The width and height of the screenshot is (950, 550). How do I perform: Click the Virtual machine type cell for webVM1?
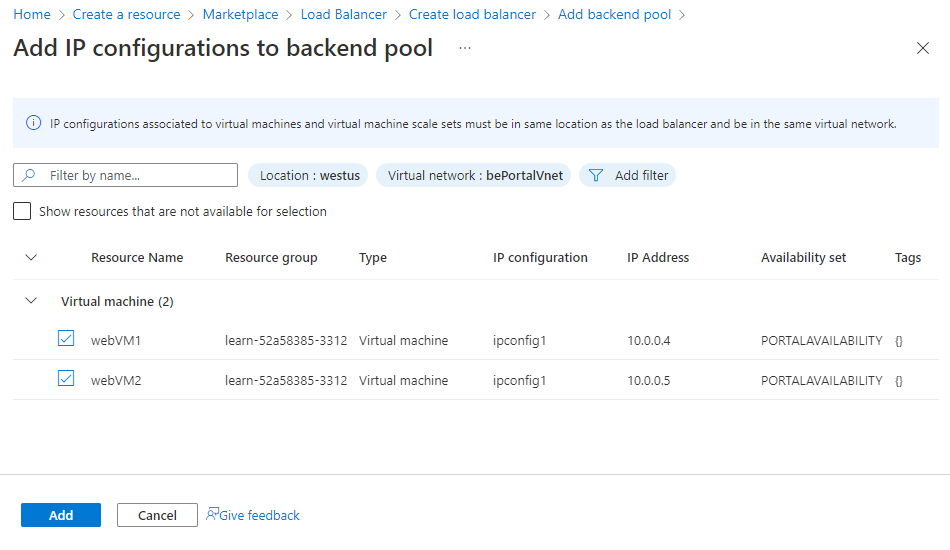coord(404,340)
